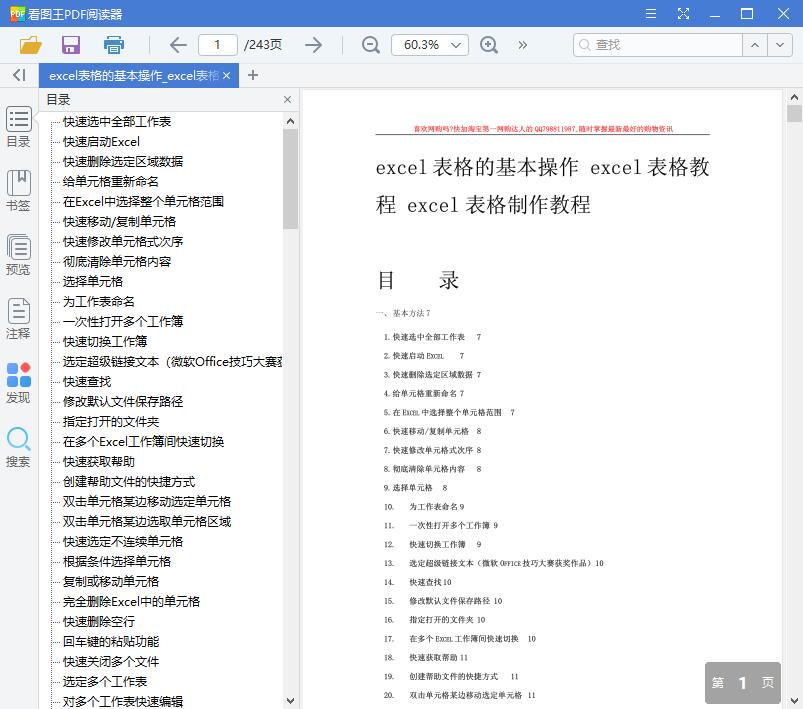Select outline item 快速选中全部工作表

[x=117, y=121]
